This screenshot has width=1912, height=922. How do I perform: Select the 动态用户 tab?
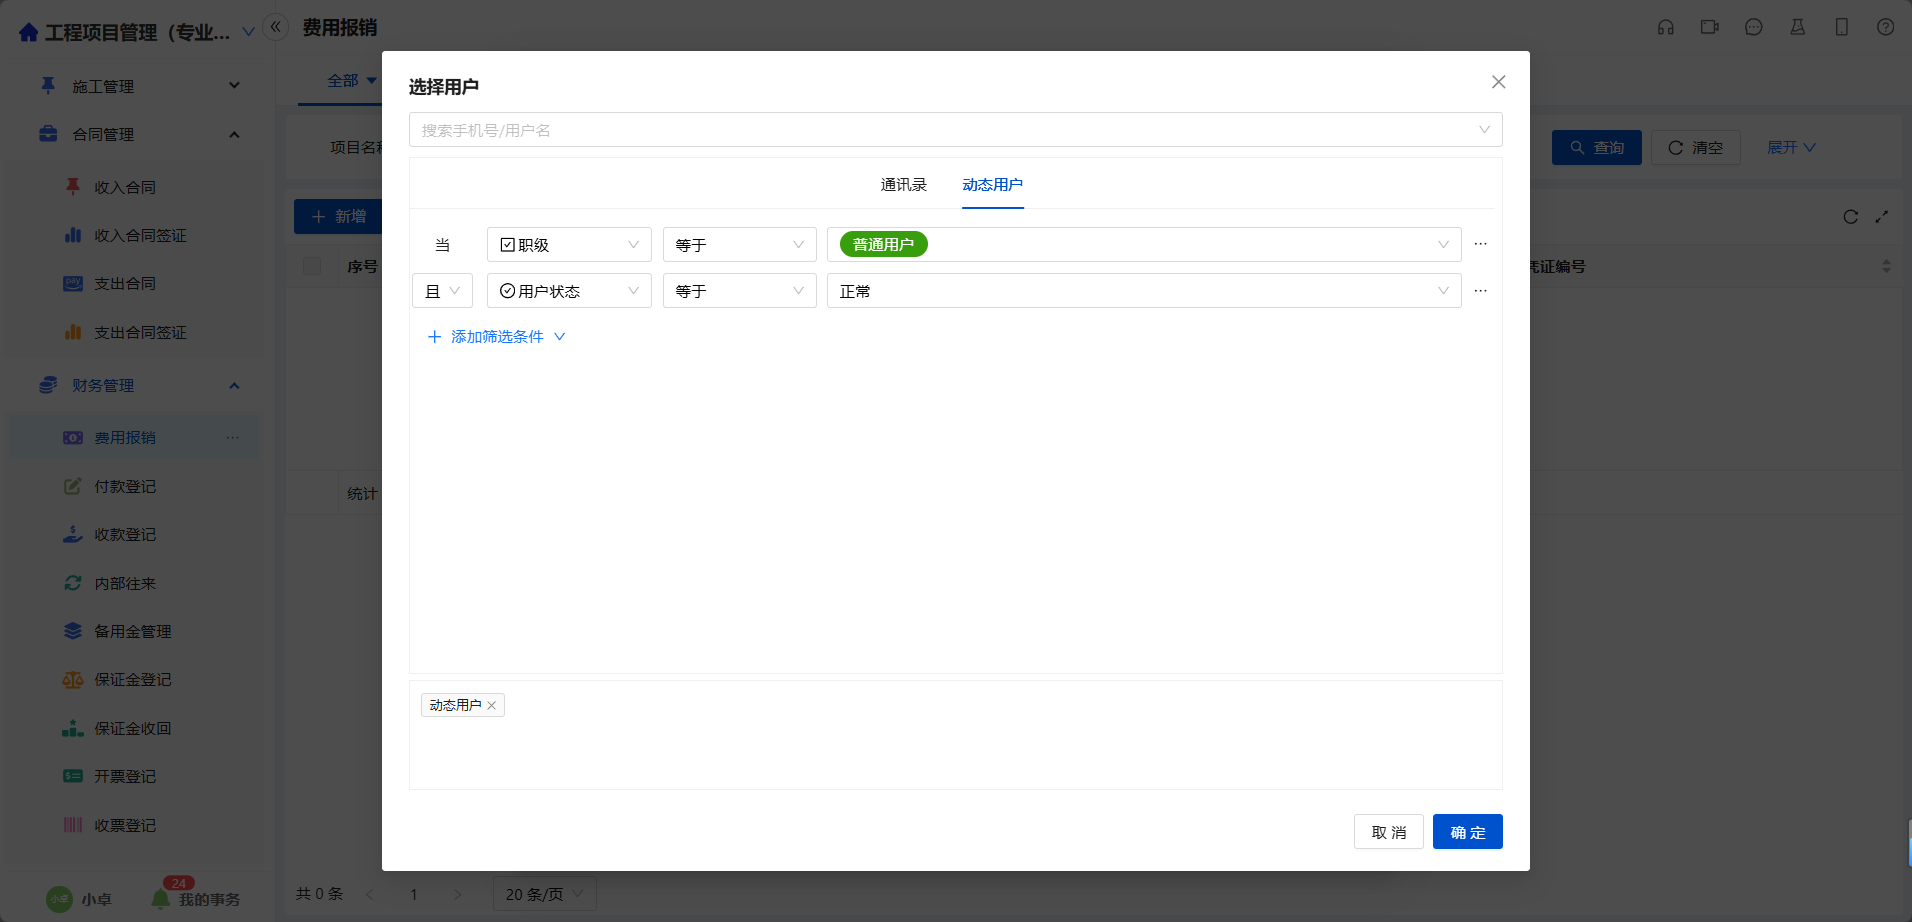[x=992, y=185]
